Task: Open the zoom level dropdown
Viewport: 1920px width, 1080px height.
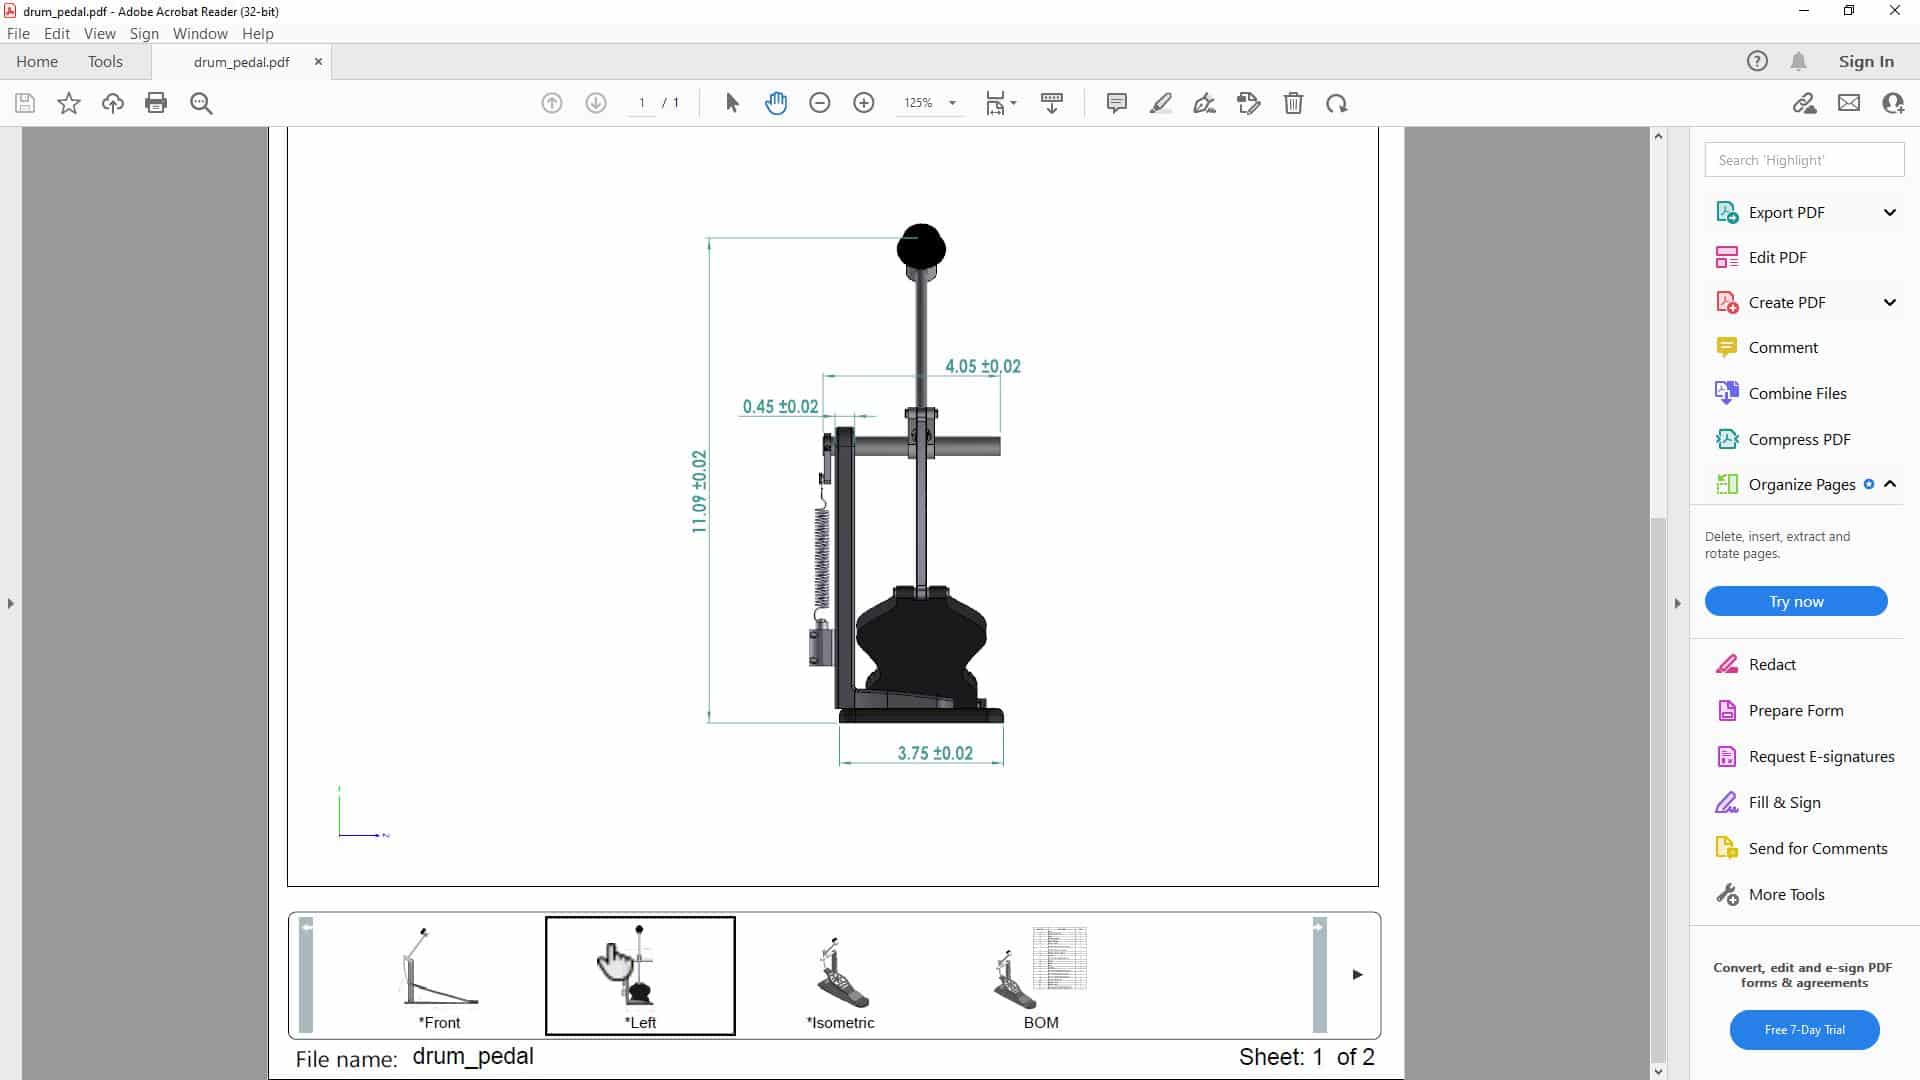Action: click(952, 103)
